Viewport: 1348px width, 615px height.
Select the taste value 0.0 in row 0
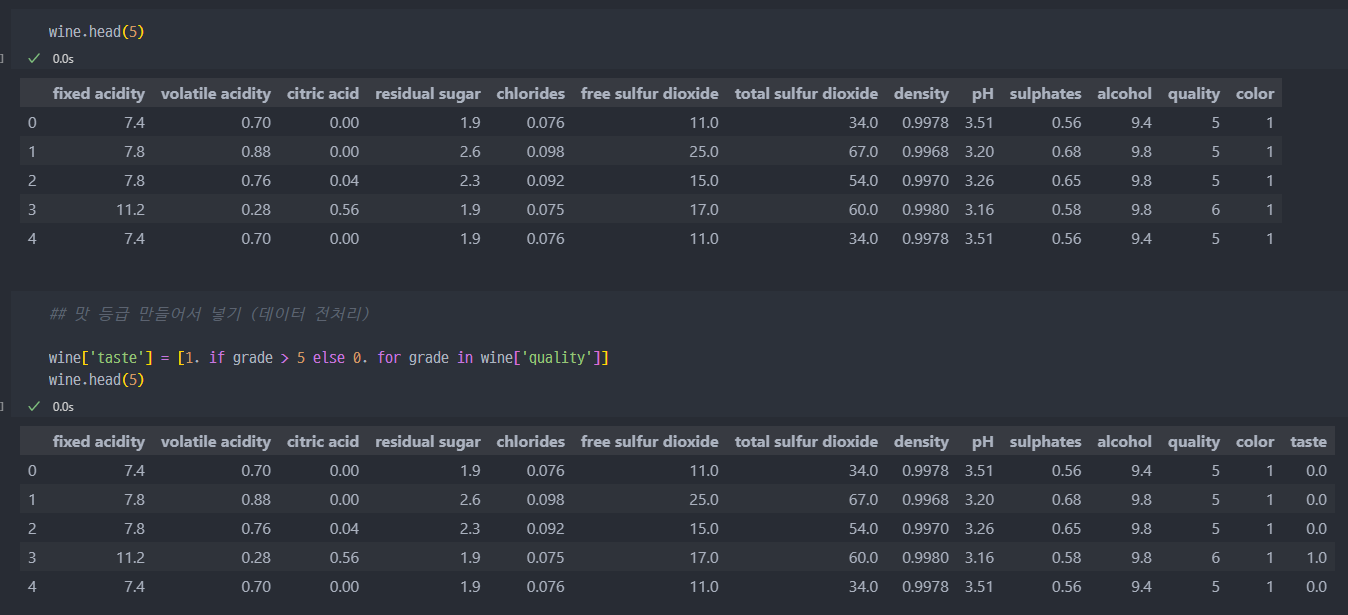coord(1315,471)
